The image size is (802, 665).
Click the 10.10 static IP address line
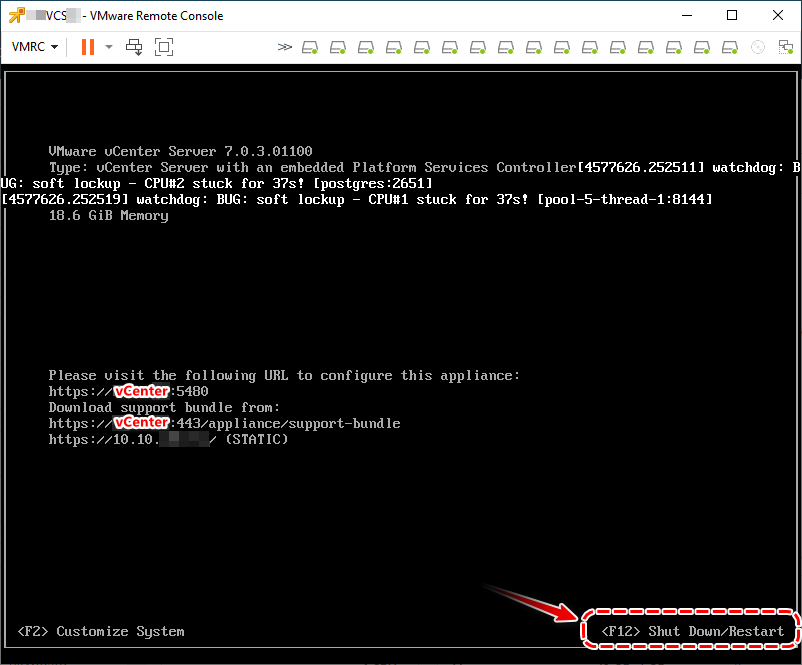(x=168, y=439)
